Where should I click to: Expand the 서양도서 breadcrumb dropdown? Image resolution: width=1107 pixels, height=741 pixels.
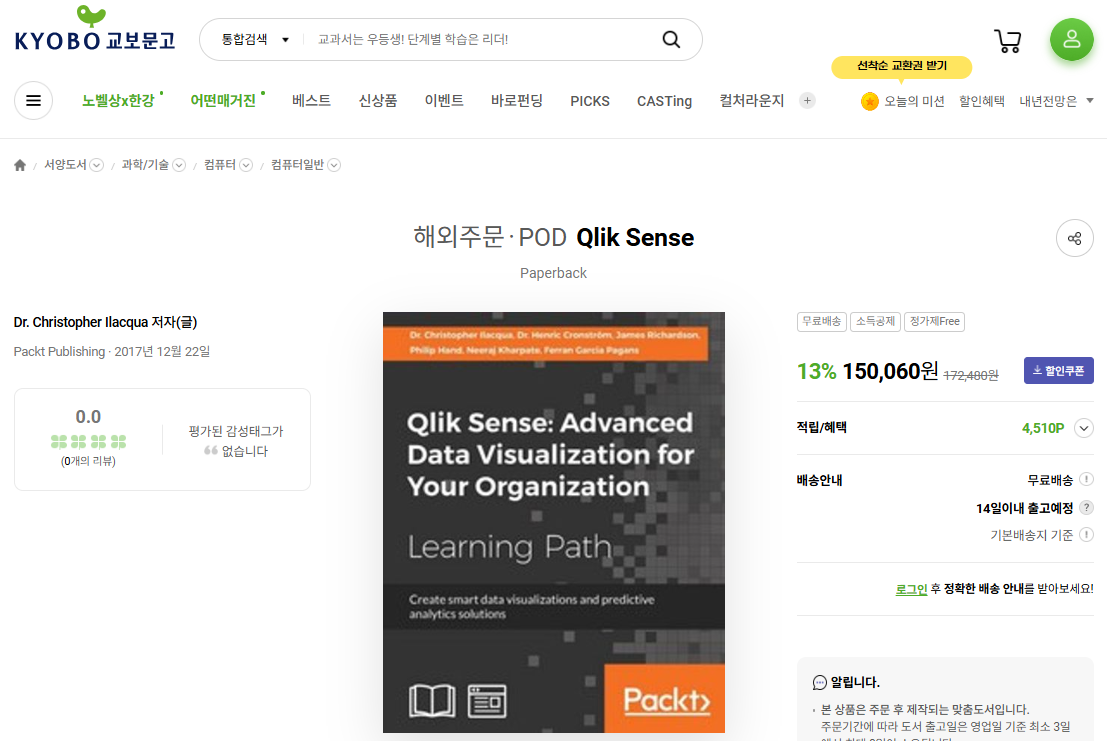point(97,165)
